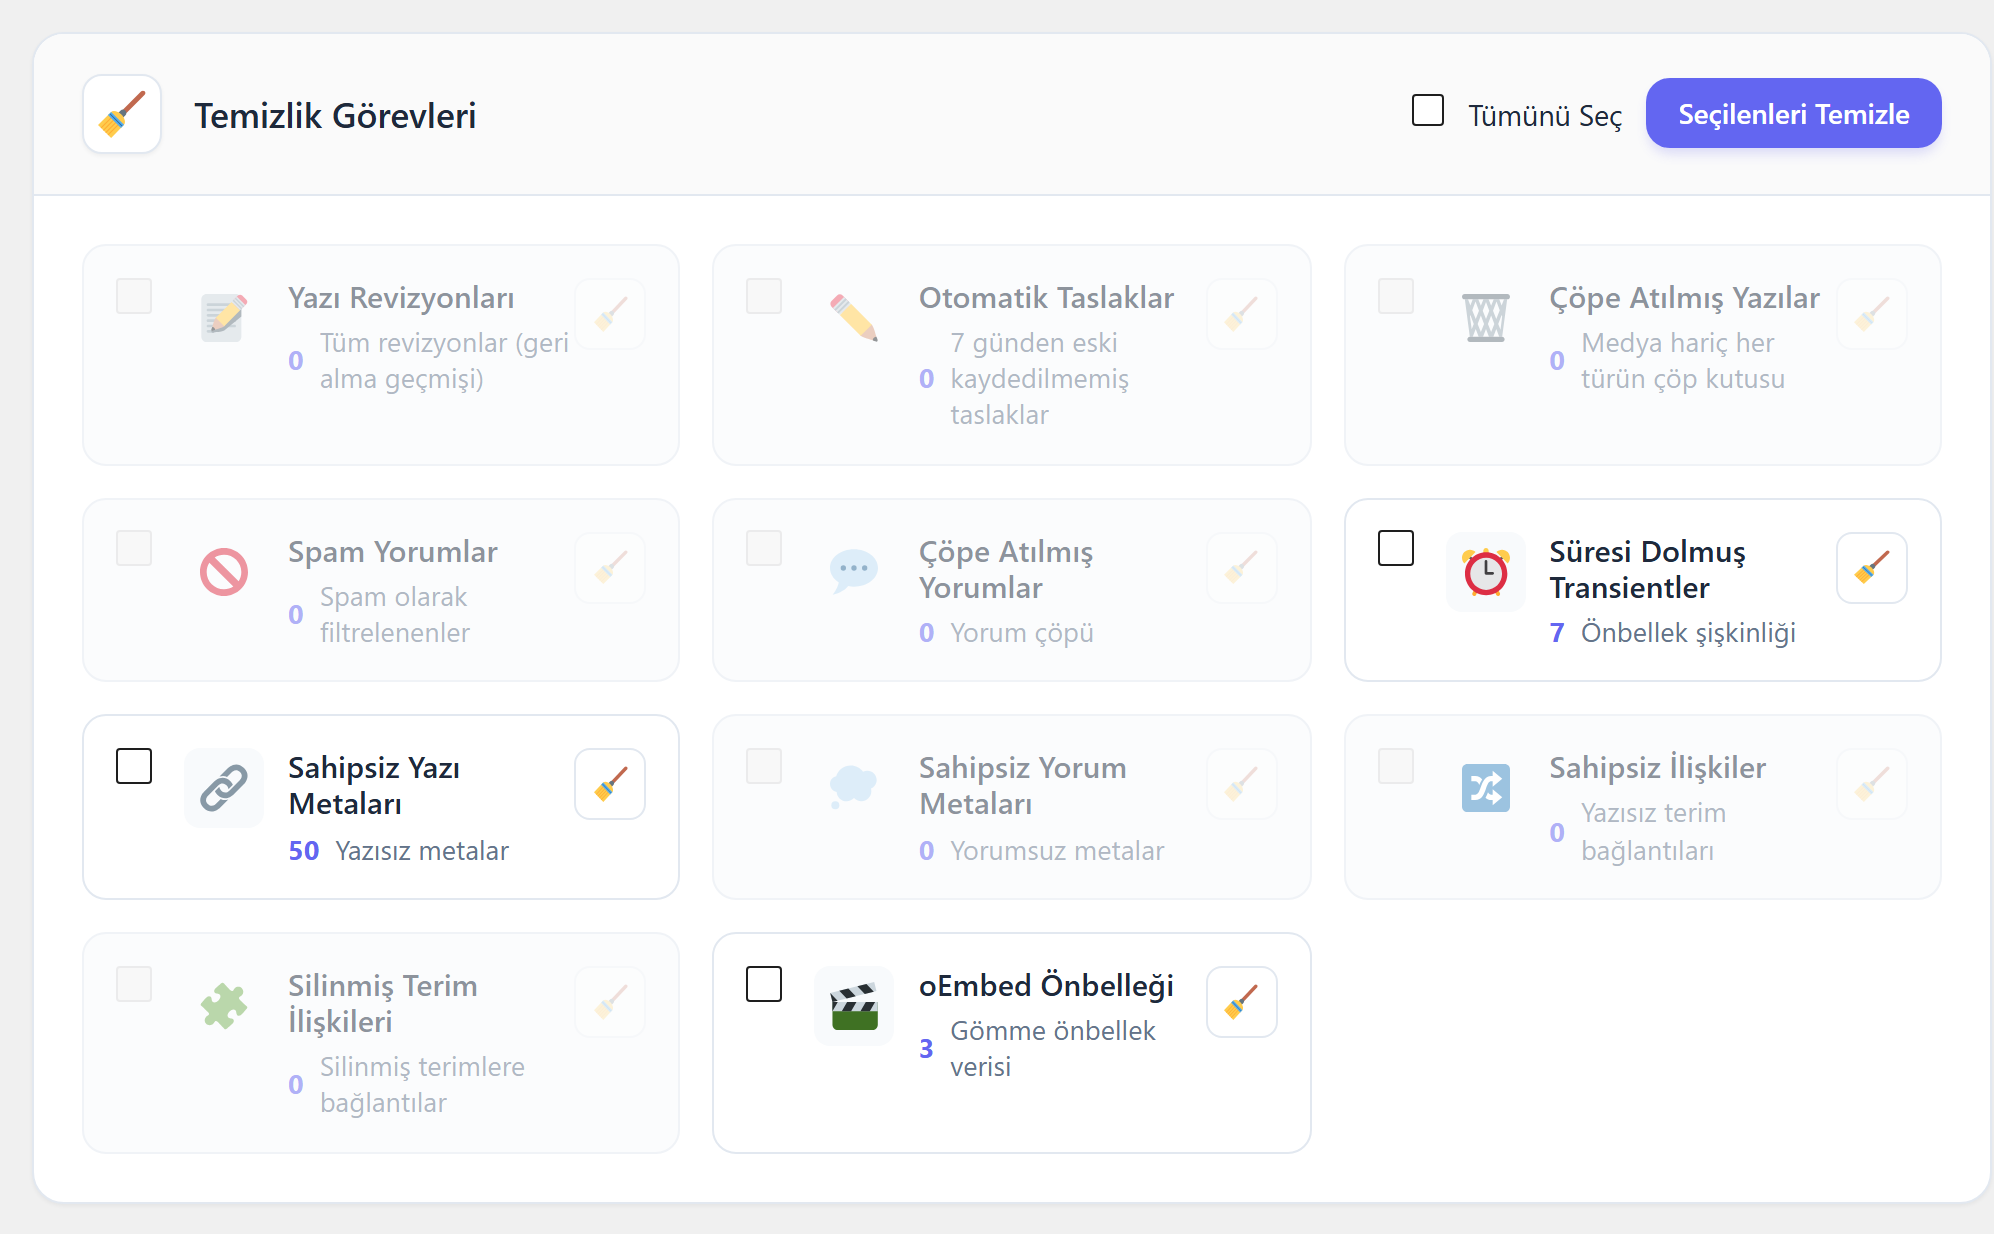
Task: Tick the oEmbed Önbelleği checkbox
Action: point(764,984)
